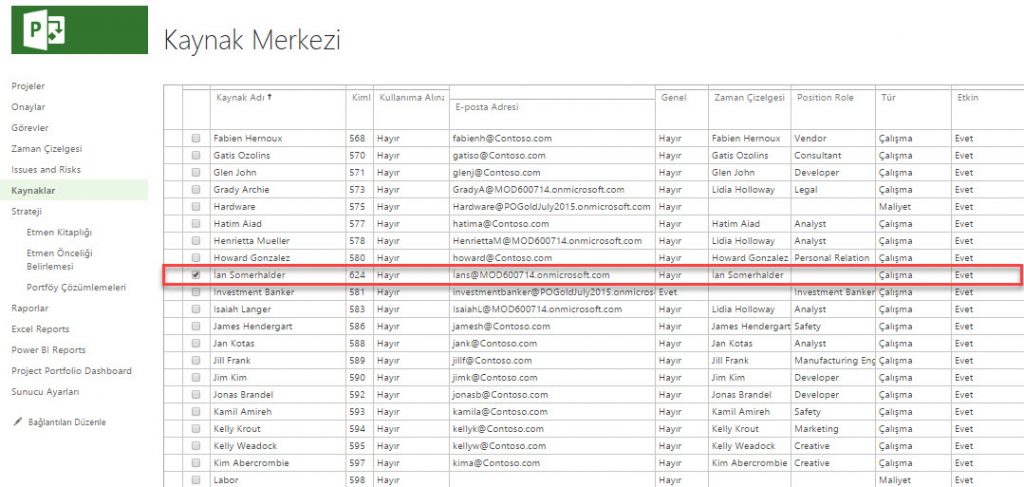1024x487 pixels.
Task: Click the Position Role column header
Action: pyautogui.click(x=825, y=98)
